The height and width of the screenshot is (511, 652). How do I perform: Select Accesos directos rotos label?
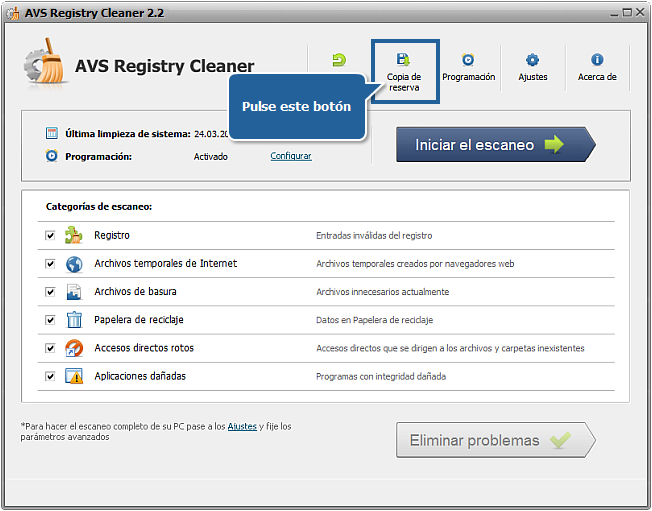(144, 348)
